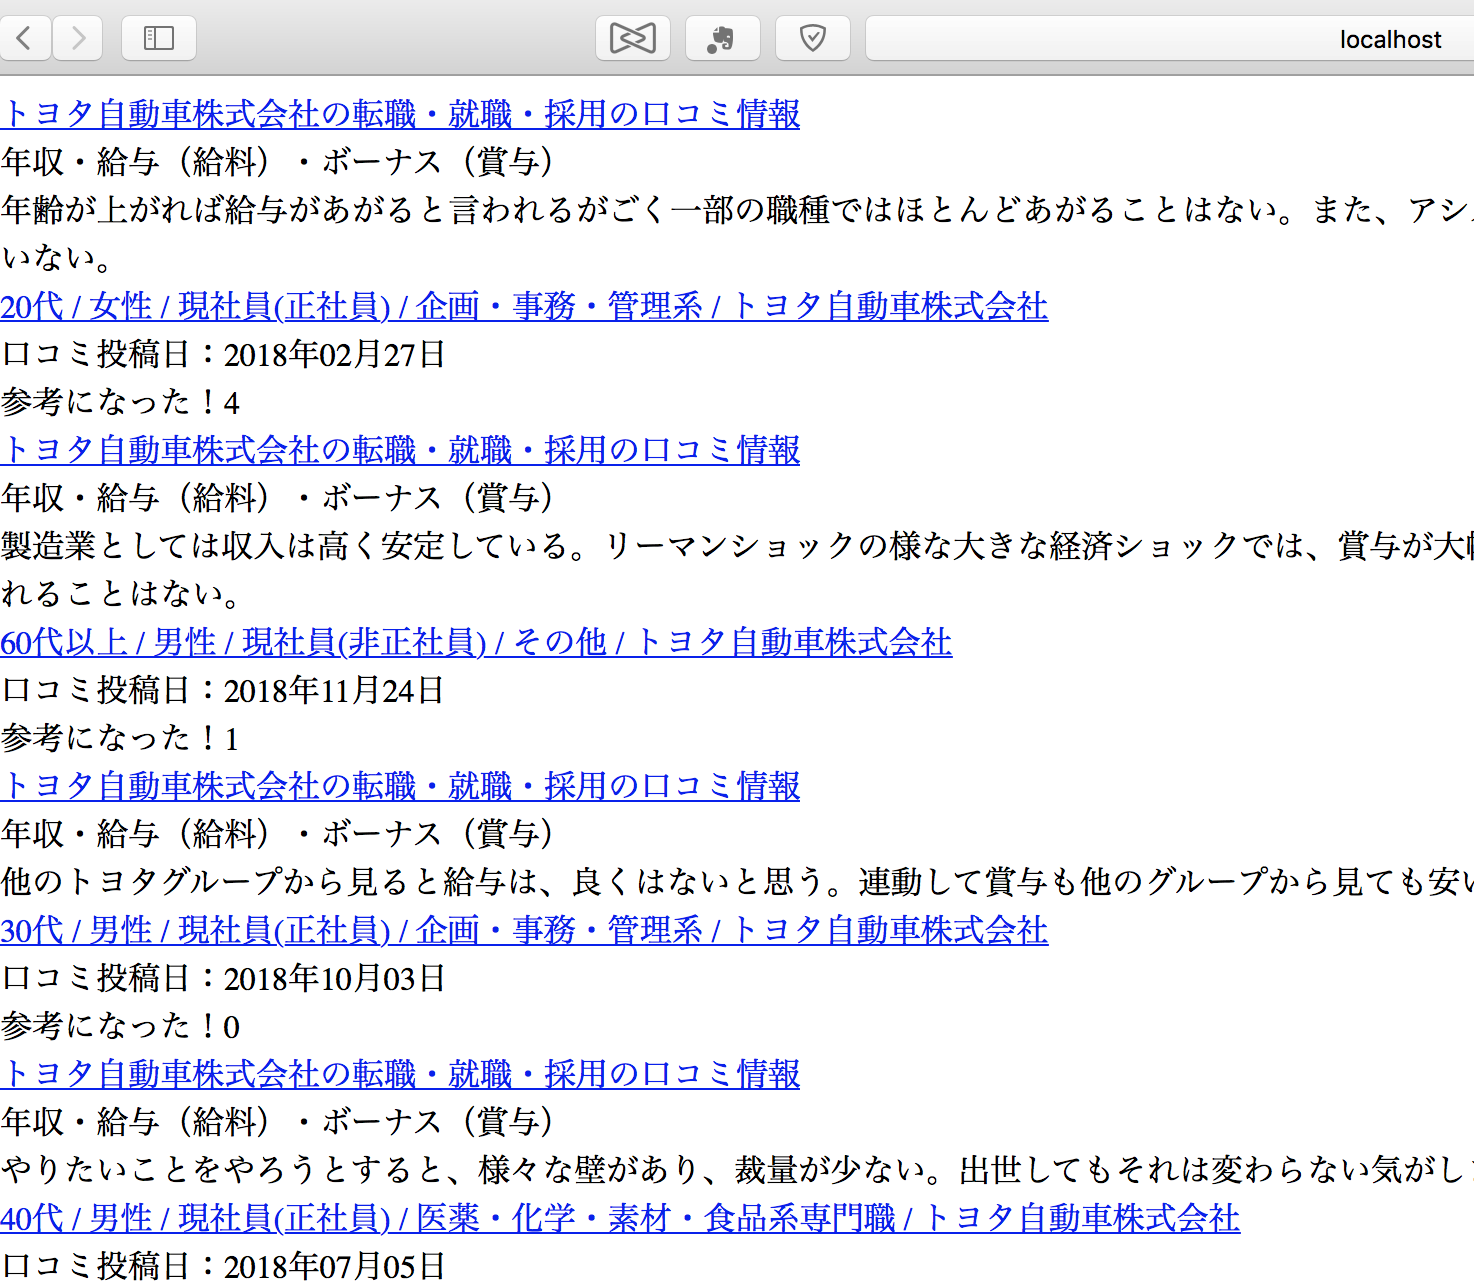
Task: Open the 20代 / 女性 / 現社員(正社員) profile link
Action: 524,306
